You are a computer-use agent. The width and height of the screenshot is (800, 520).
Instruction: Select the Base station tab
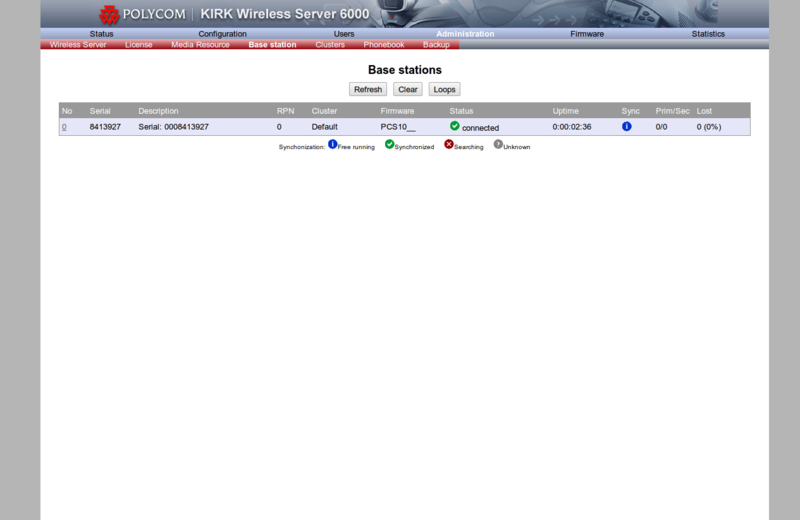point(272,45)
